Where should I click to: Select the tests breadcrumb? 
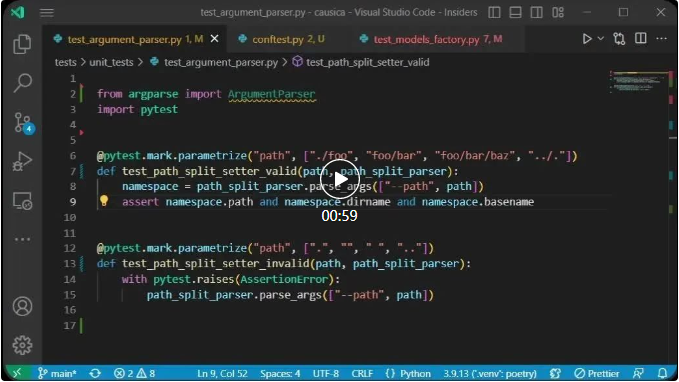point(65,62)
